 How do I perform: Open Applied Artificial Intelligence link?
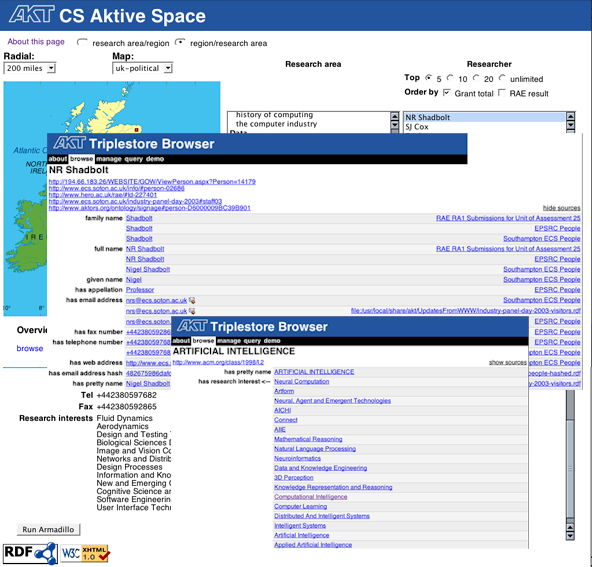(x=313, y=545)
